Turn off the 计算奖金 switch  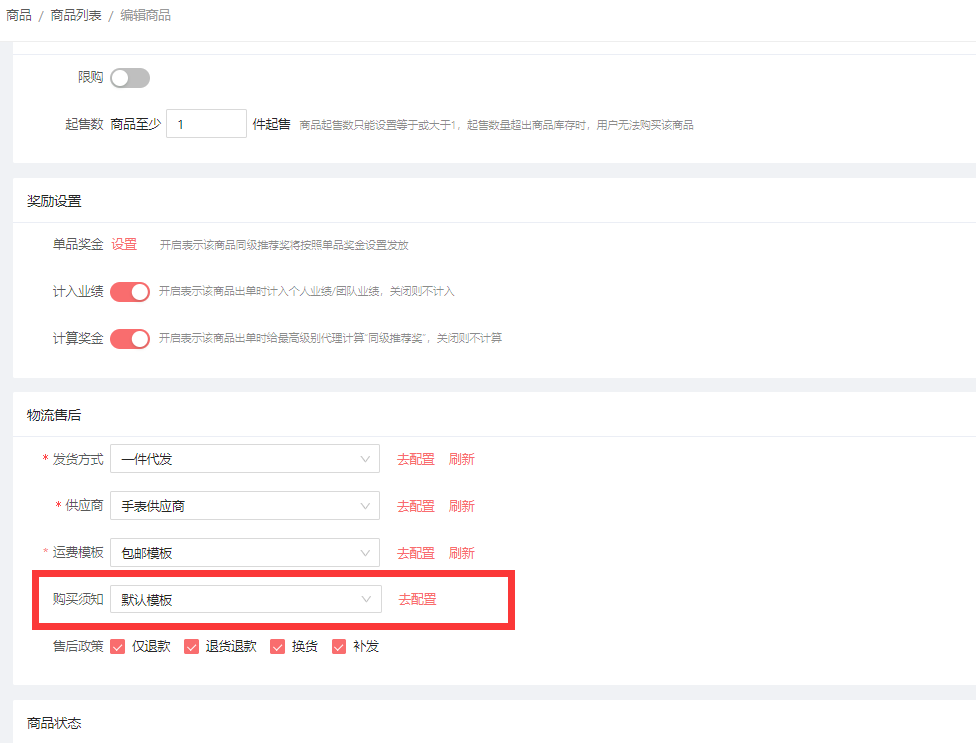point(130,338)
